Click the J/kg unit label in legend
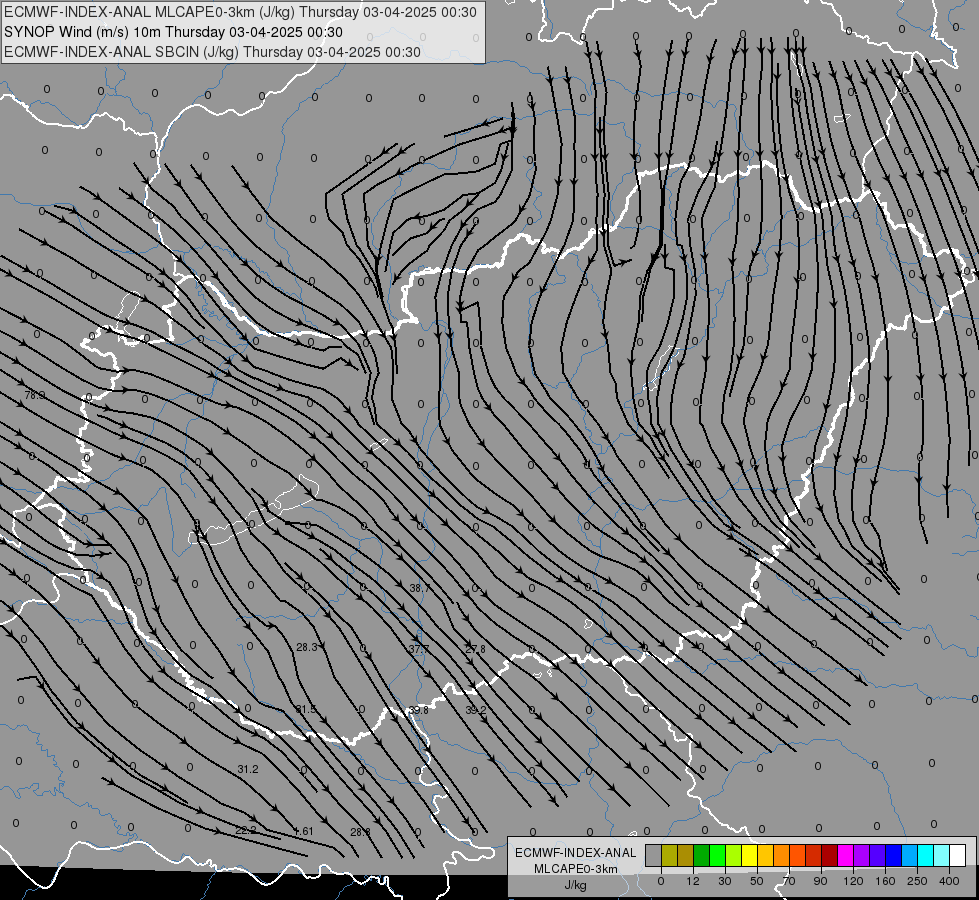 (x=576, y=885)
